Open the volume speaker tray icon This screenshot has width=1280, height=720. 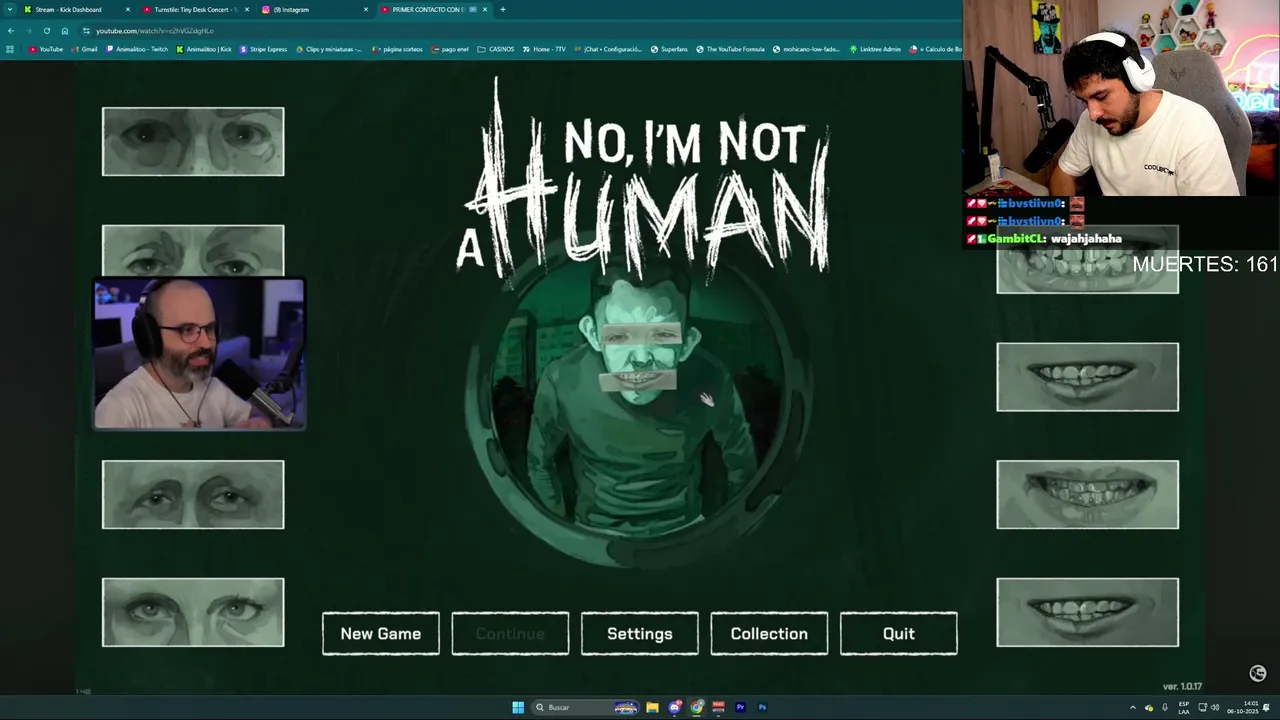pos(1215,707)
